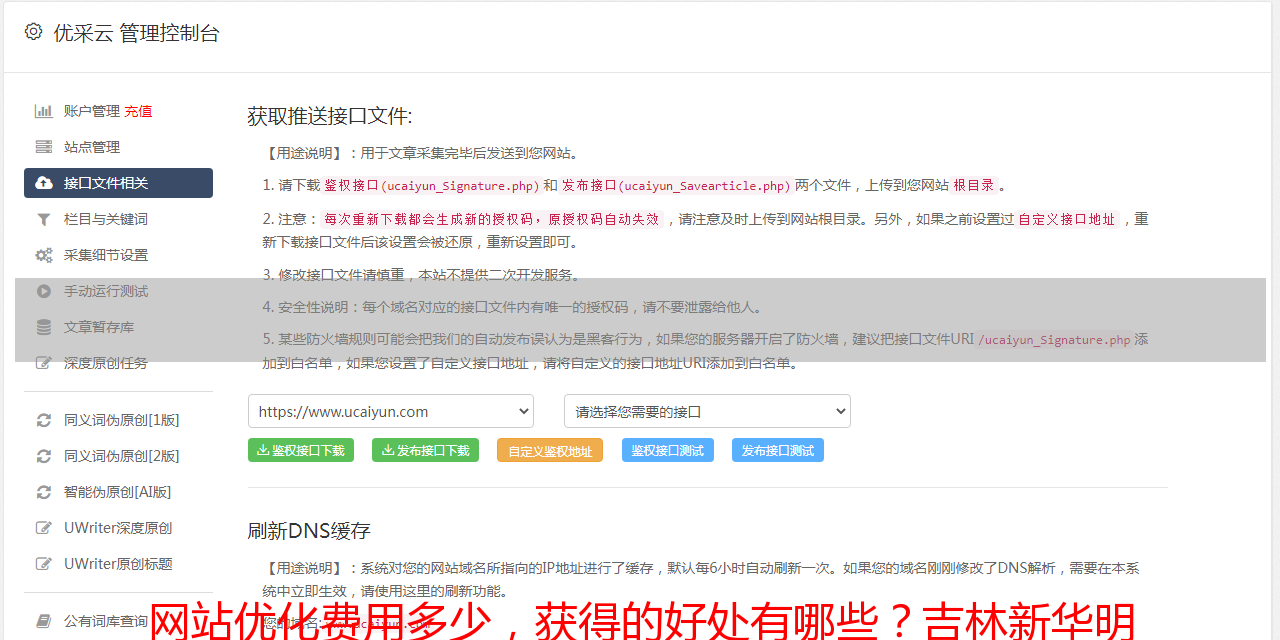The width and height of the screenshot is (1280, 640).
Task: Select 接口文件相关 menu item
Action: [x=118, y=183]
